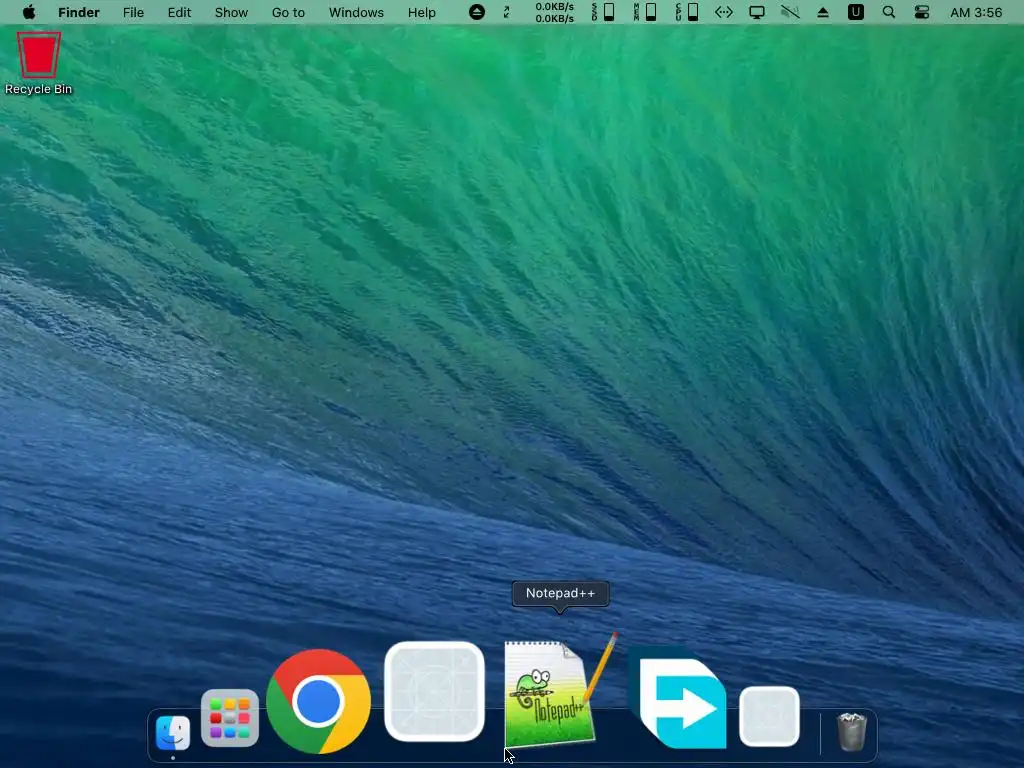Viewport: 1024px width, 768px height.
Task: Open the File menu
Action: click(x=133, y=12)
